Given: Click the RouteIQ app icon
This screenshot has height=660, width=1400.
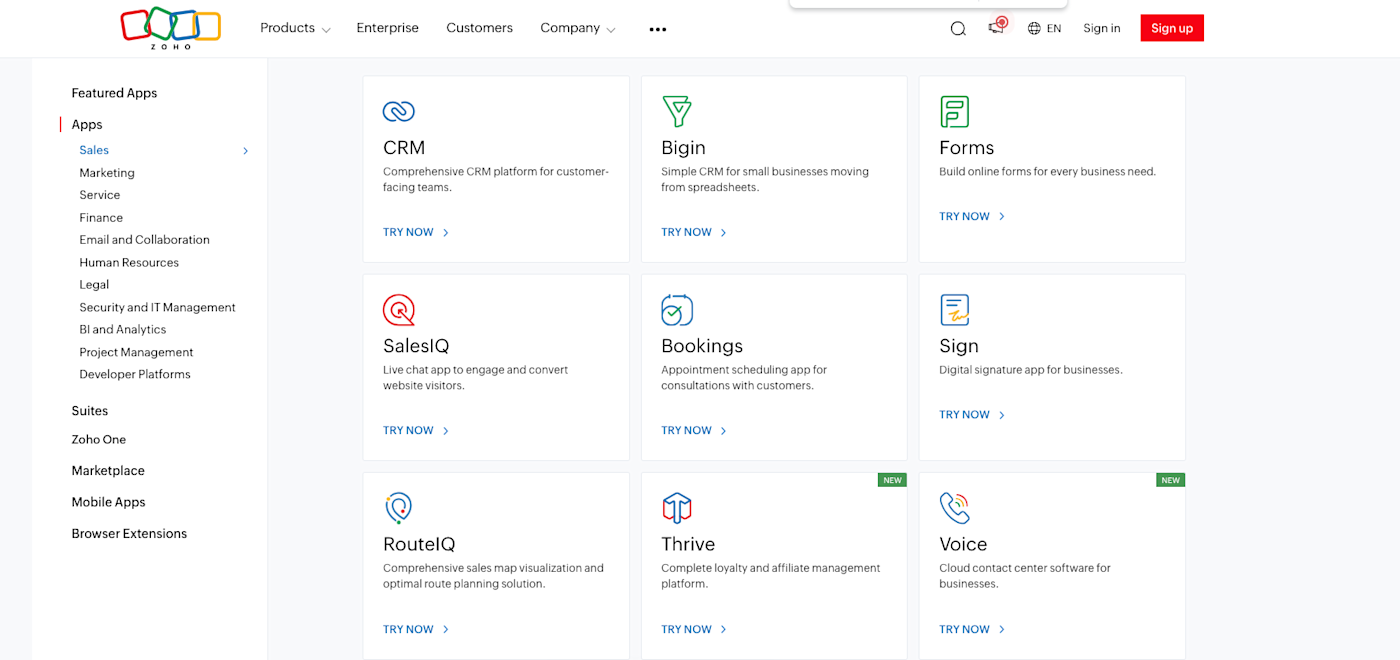Looking at the screenshot, I should pos(398,508).
